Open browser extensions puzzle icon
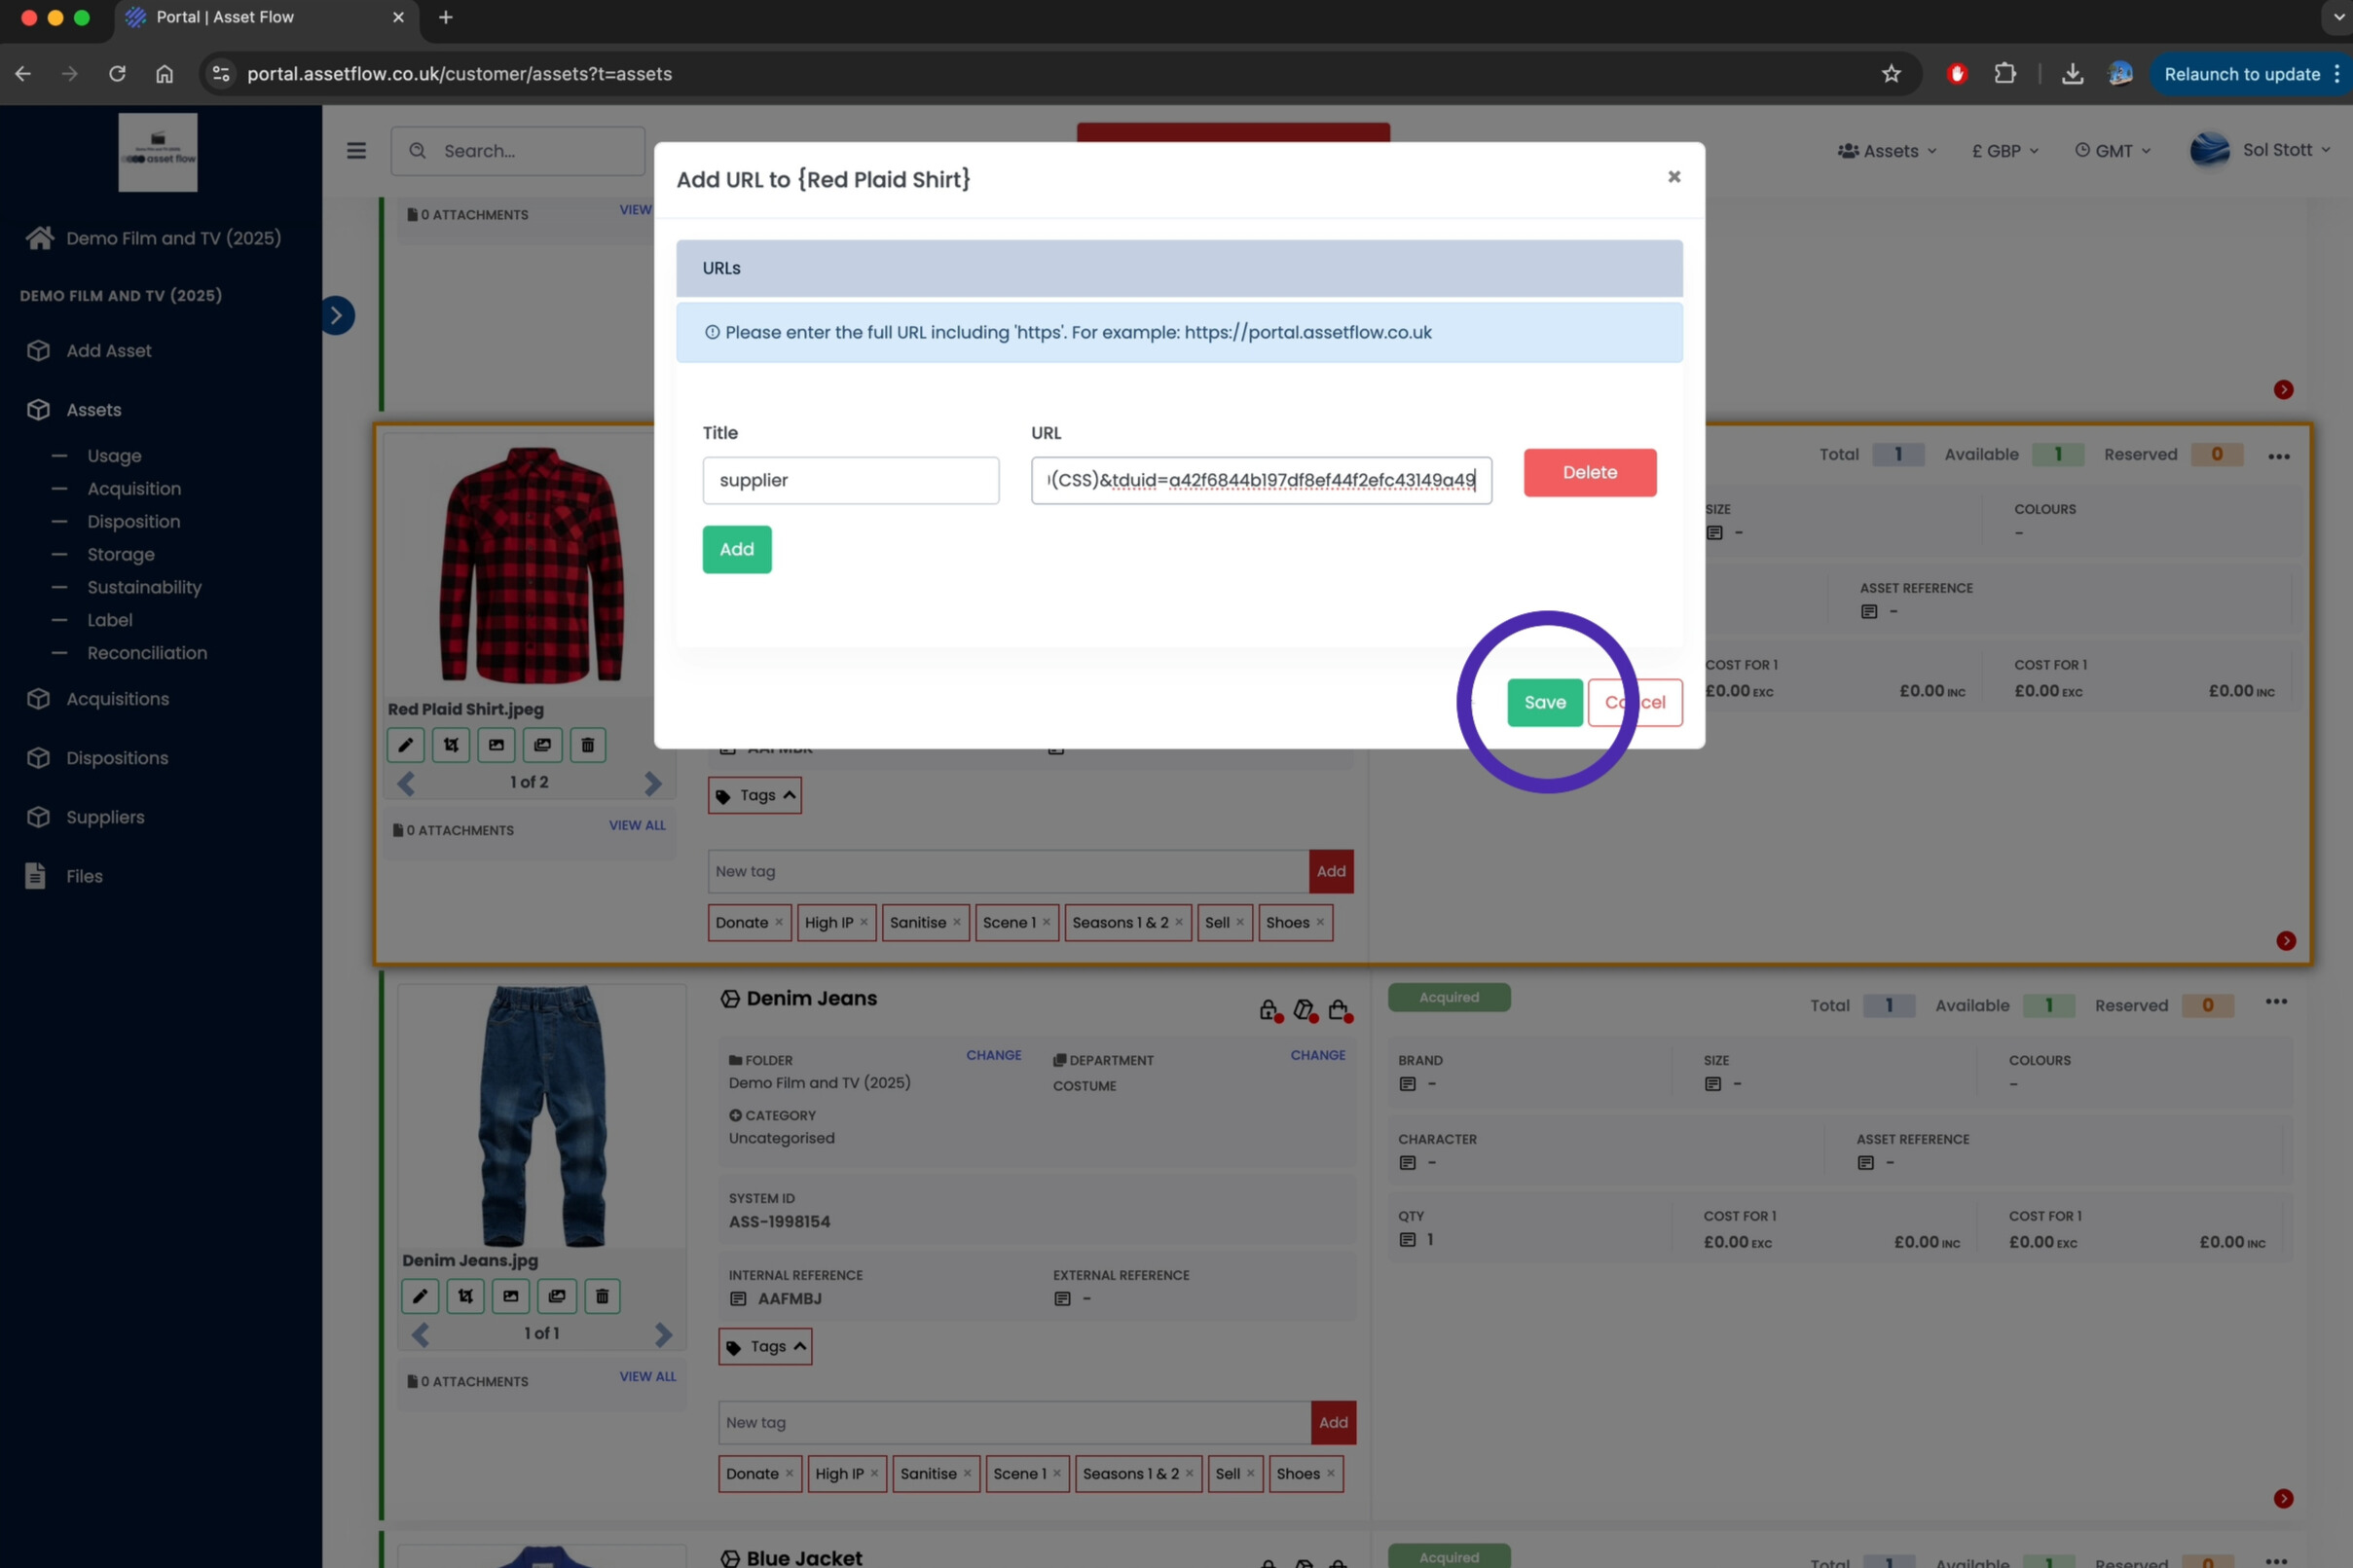 tap(2004, 74)
